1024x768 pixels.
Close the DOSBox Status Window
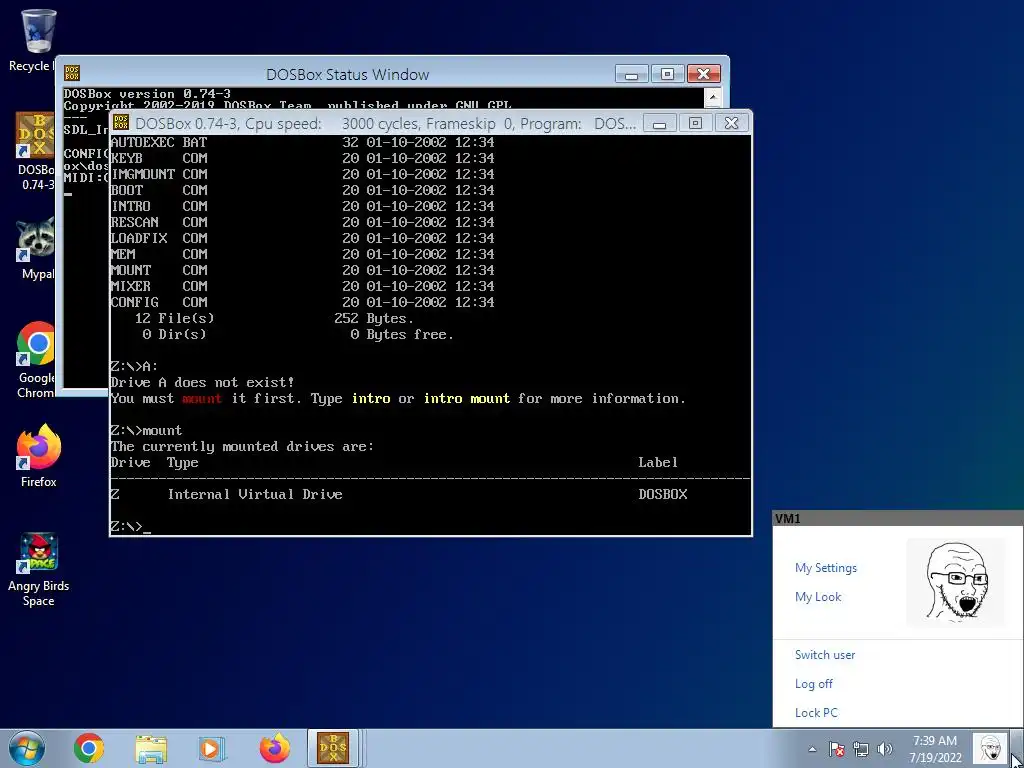[703, 74]
